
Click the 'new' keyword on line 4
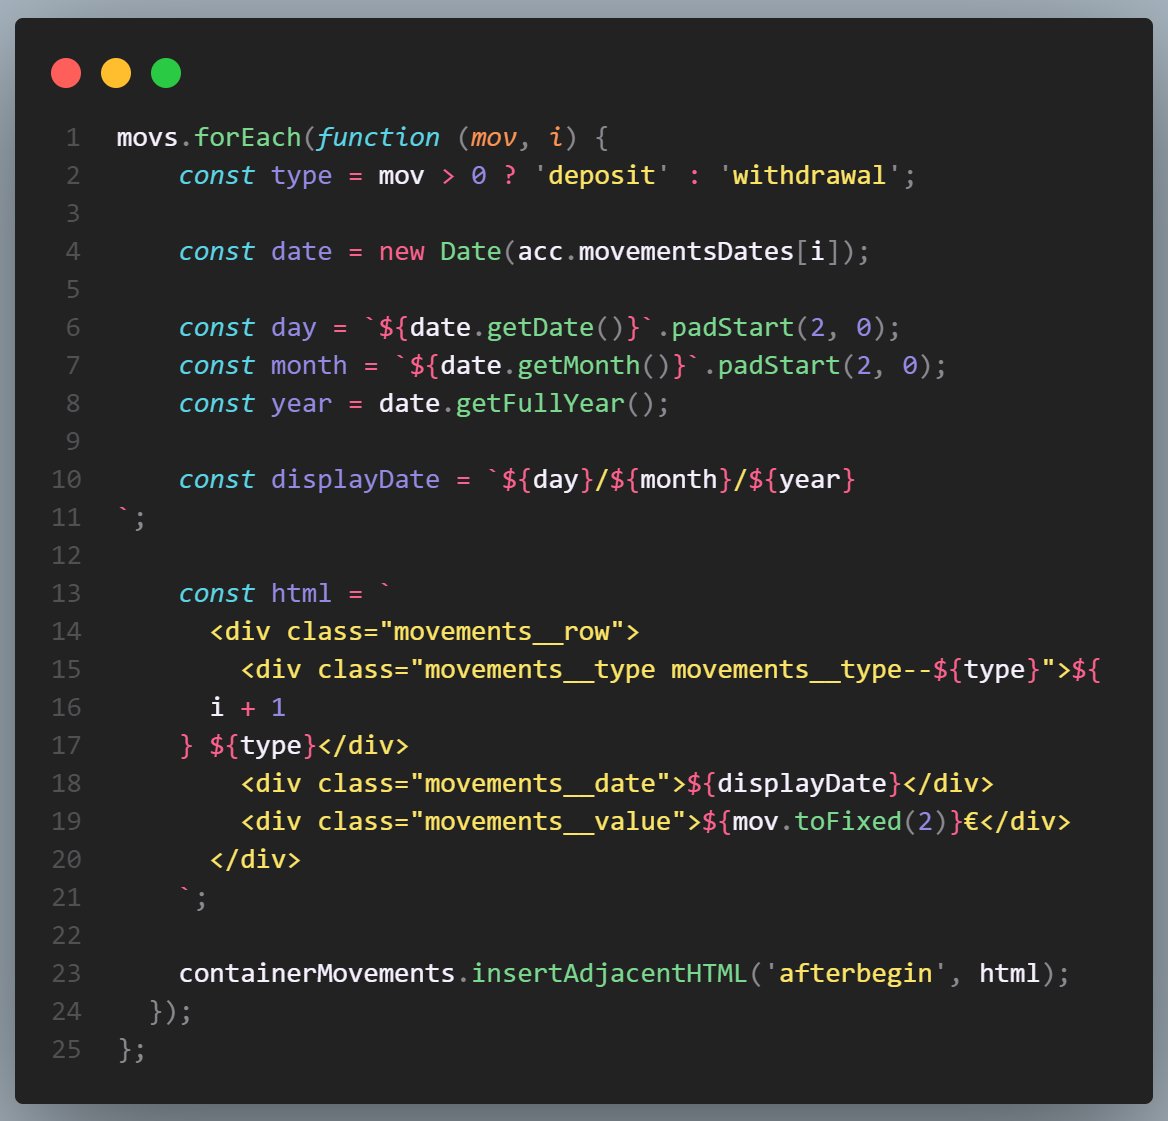tap(402, 252)
